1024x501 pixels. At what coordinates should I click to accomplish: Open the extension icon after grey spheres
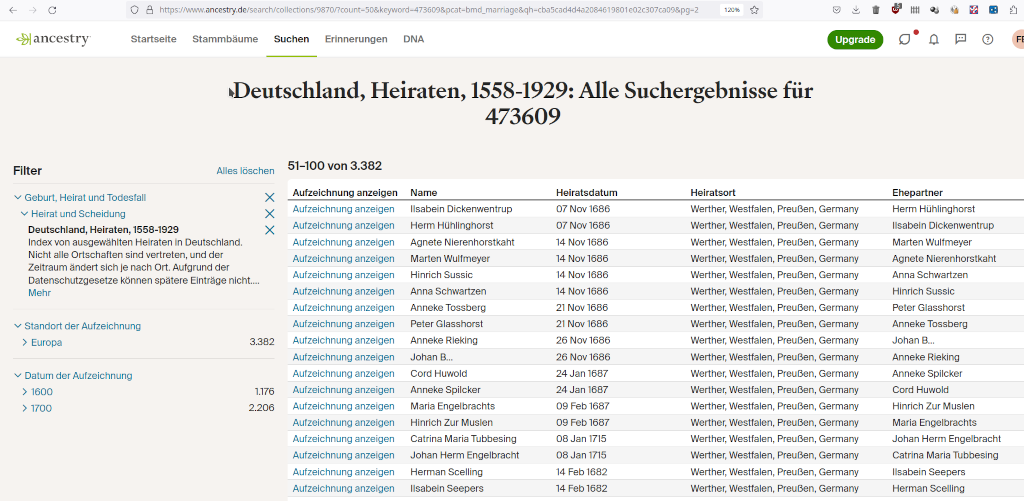point(954,10)
